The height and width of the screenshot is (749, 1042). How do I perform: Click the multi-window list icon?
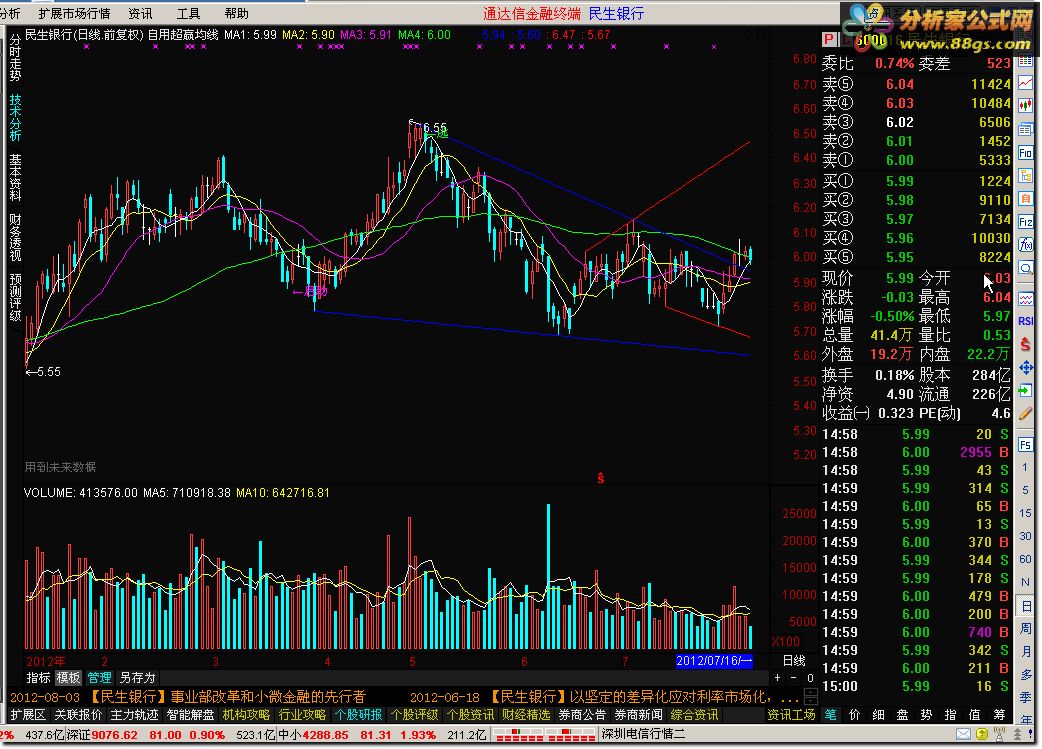click(x=1026, y=129)
